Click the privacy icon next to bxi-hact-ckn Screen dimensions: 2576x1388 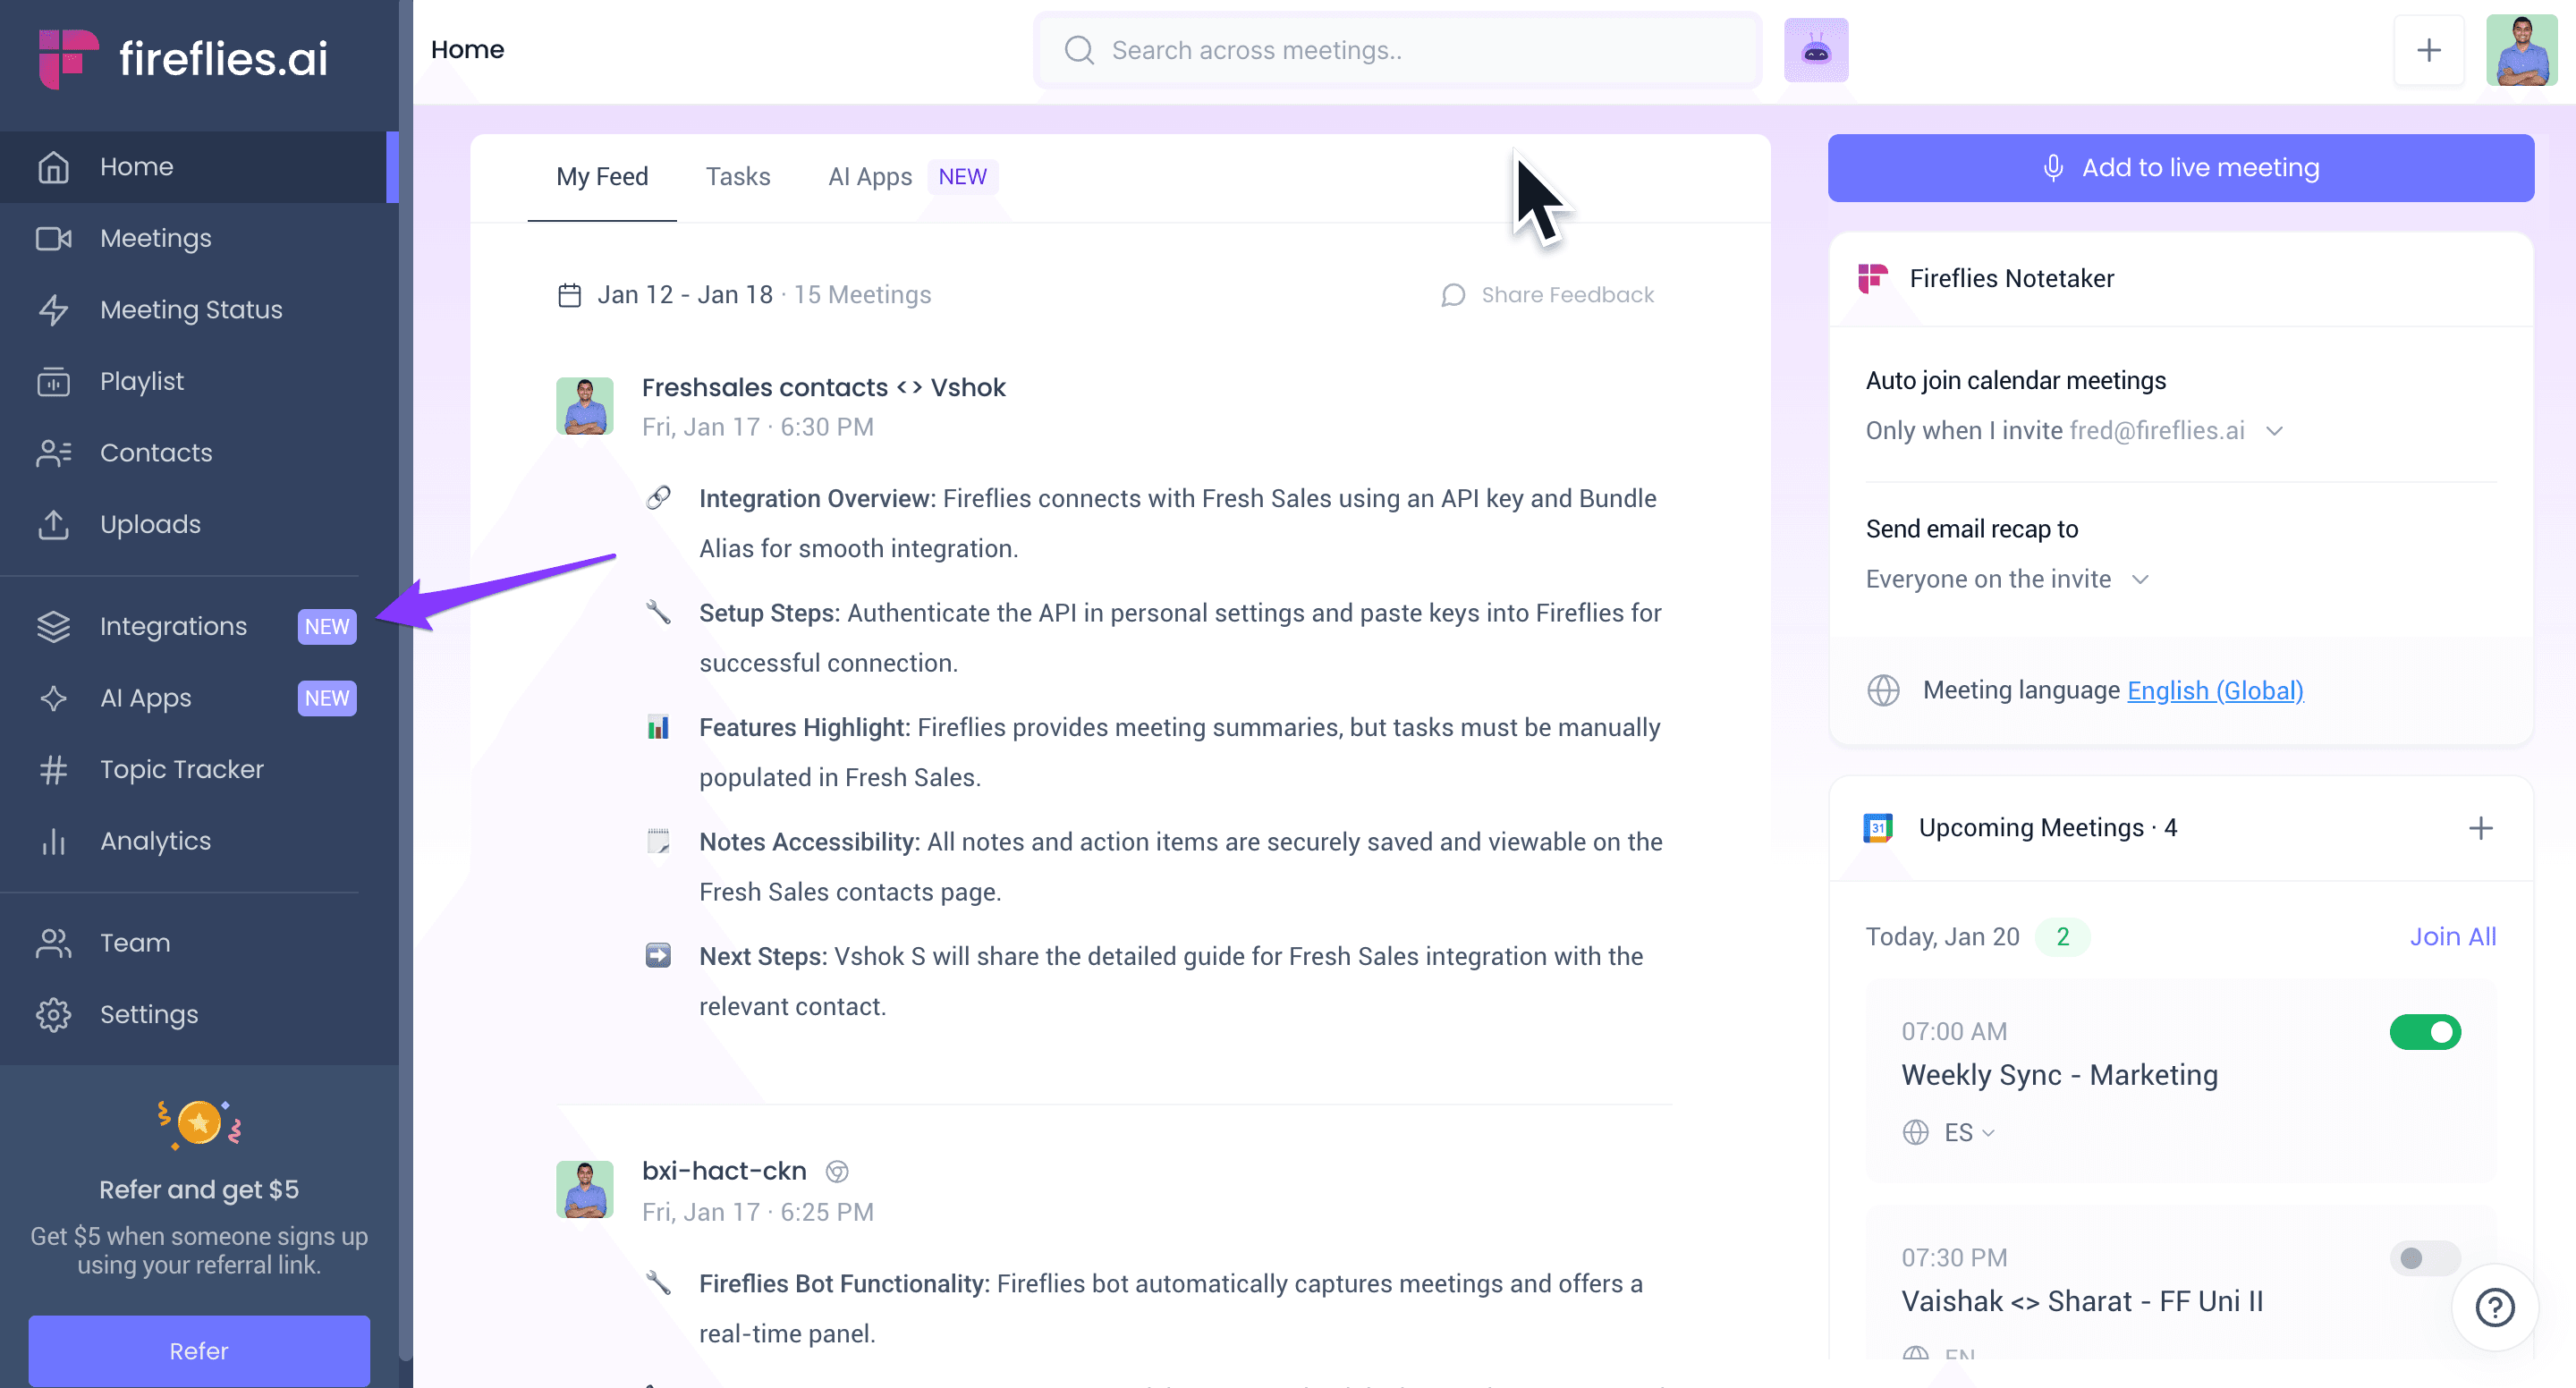tap(838, 1171)
